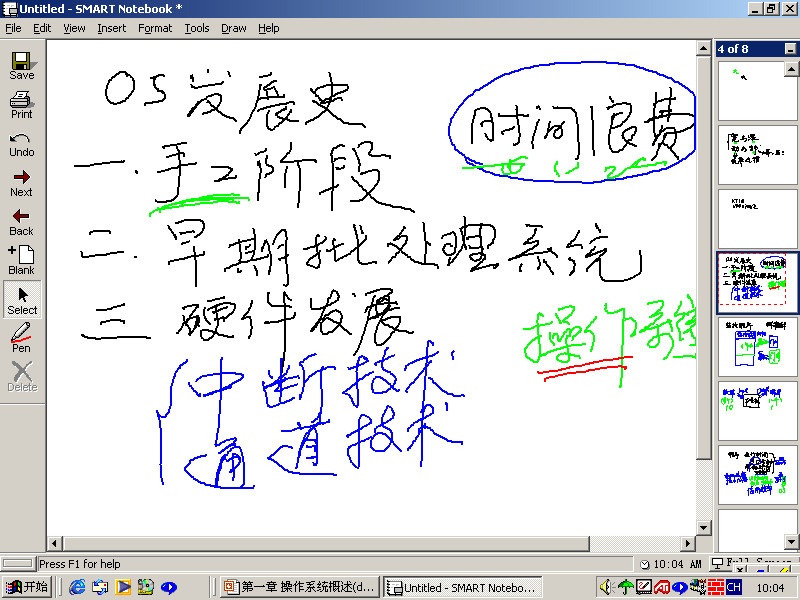Image resolution: width=800 pixels, height=600 pixels.
Task: Click the page sorter scroll up arrow
Action: [792, 68]
